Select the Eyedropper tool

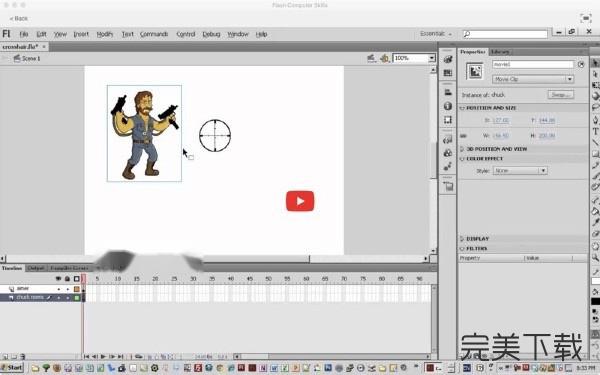[x=596, y=222]
